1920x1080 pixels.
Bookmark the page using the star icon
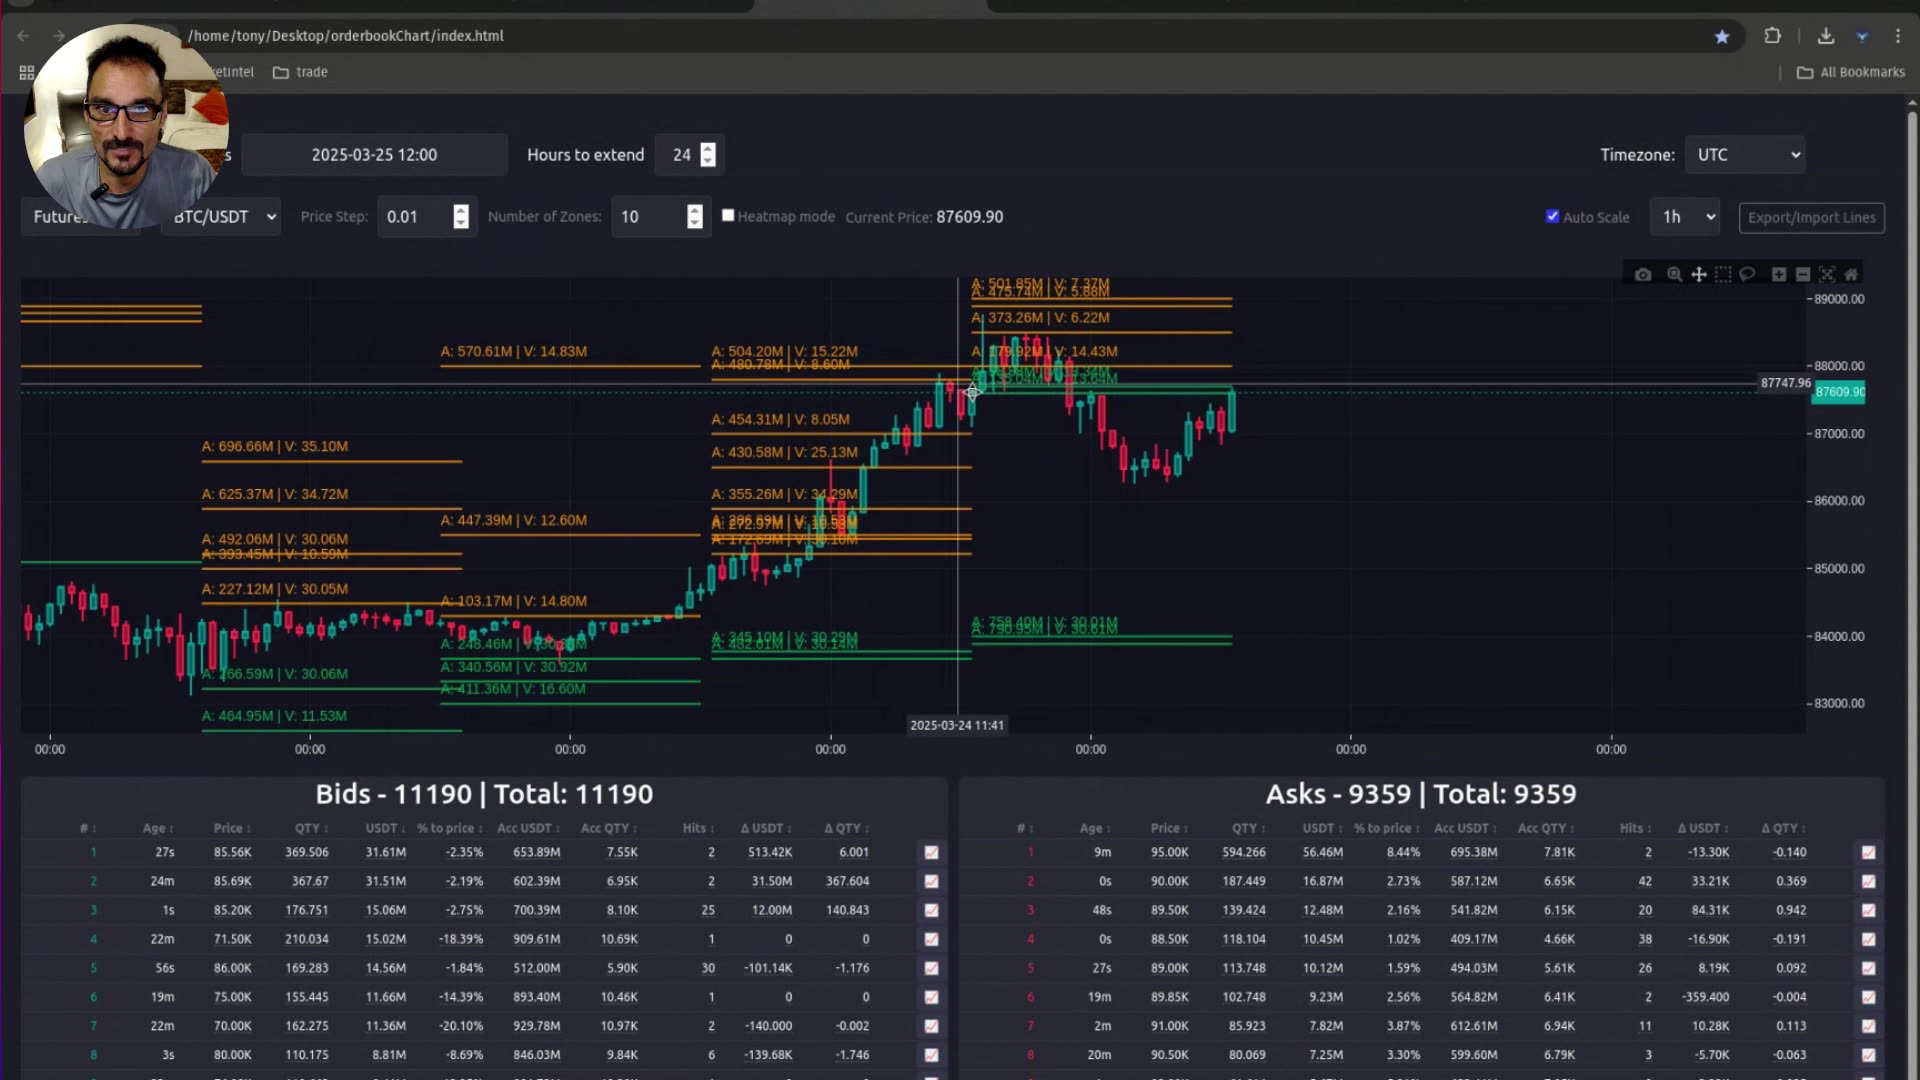1722,36
